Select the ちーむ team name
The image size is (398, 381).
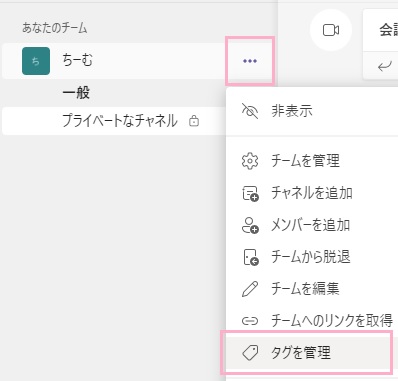pyautogui.click(x=77, y=60)
